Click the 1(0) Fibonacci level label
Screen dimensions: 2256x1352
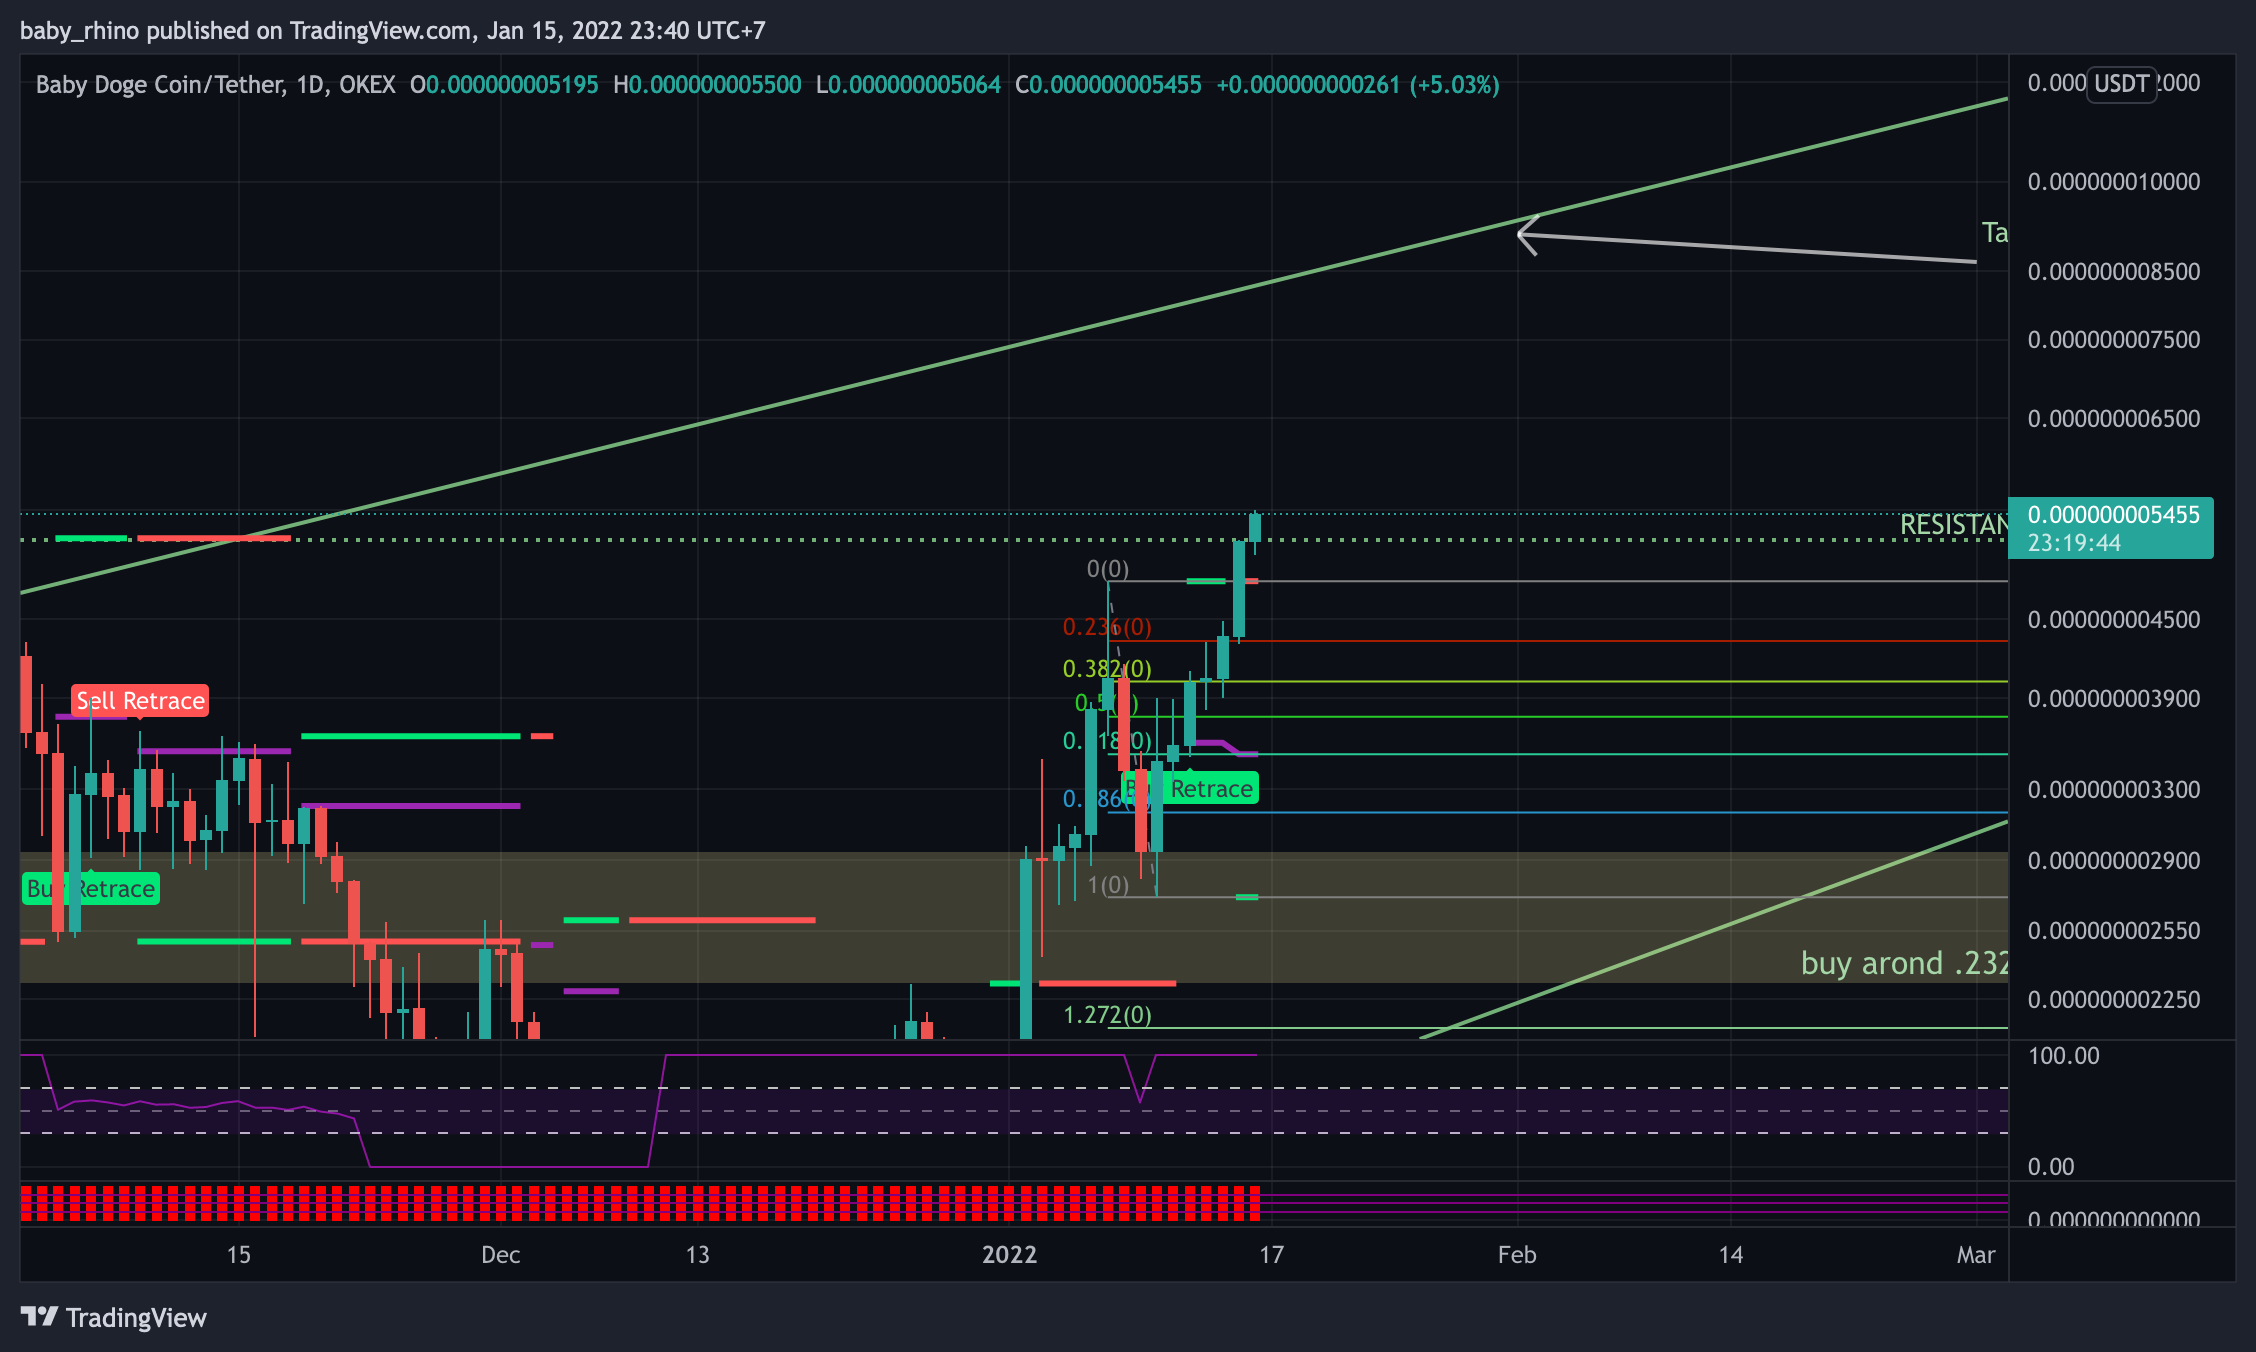1108,885
